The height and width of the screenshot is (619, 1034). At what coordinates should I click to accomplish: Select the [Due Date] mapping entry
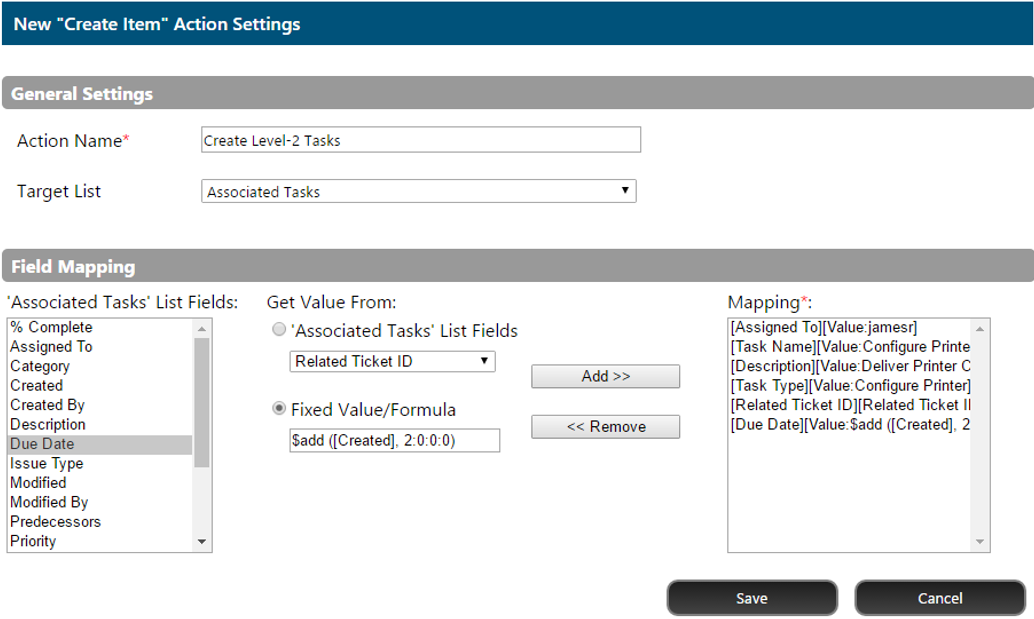click(850, 425)
